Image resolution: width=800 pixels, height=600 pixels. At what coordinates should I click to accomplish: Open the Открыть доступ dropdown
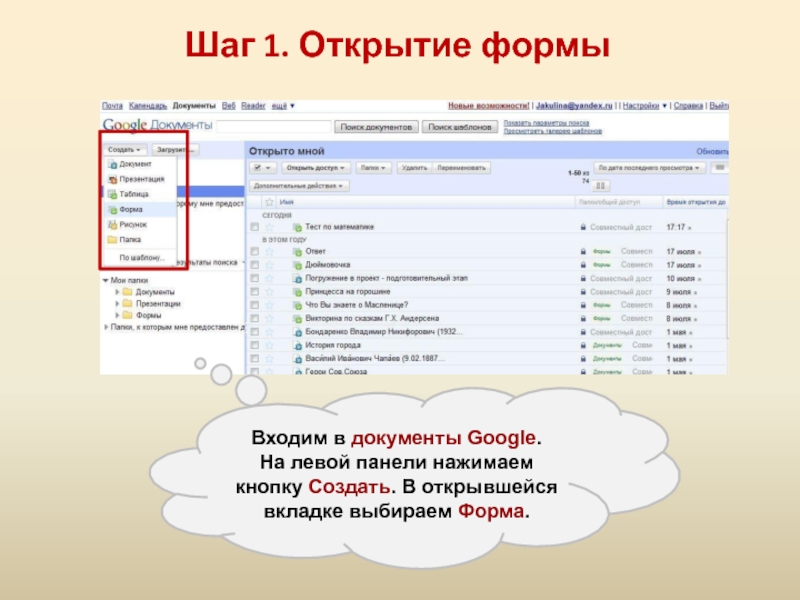[315, 168]
